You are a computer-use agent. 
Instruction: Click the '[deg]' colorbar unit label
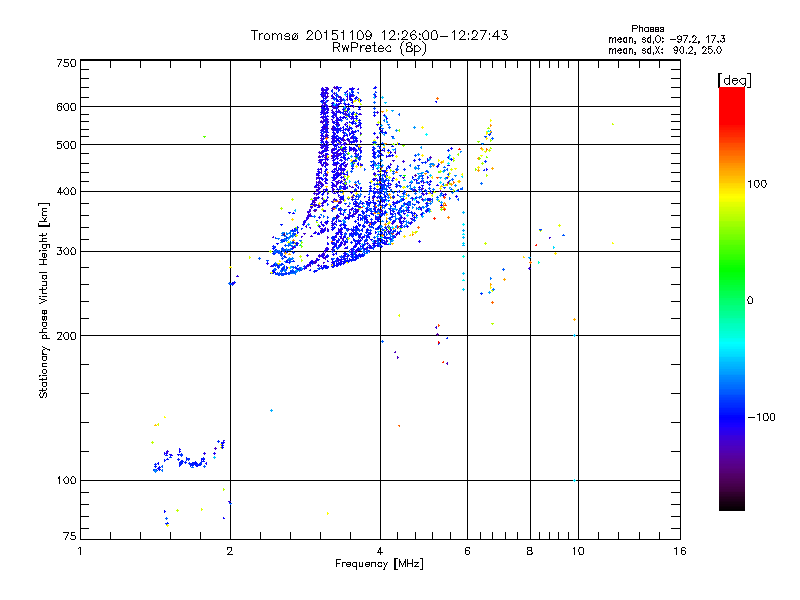coord(734,80)
